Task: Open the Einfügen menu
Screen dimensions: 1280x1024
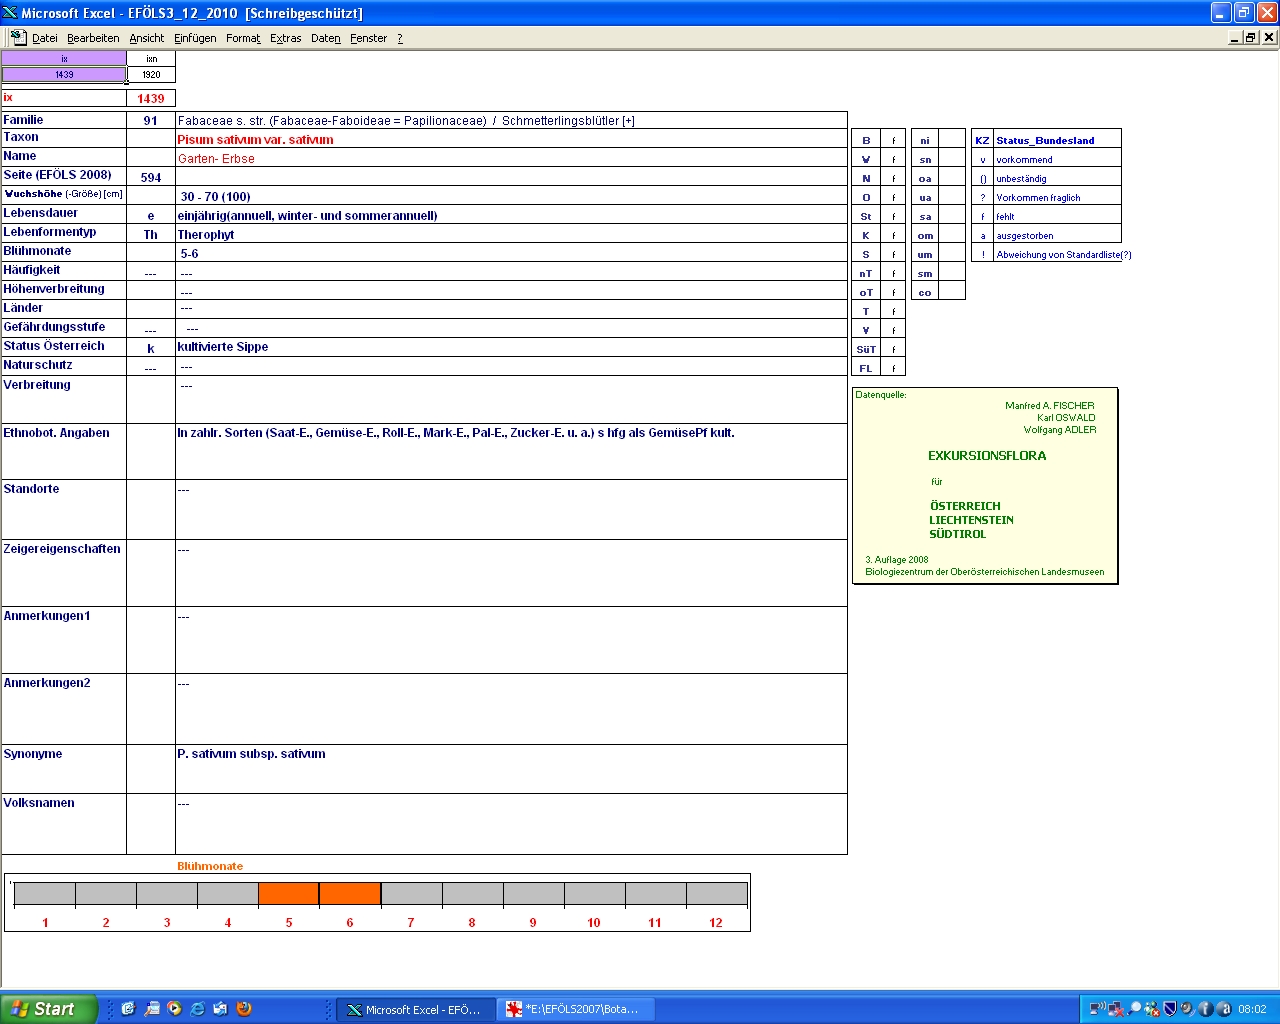Action: point(195,38)
